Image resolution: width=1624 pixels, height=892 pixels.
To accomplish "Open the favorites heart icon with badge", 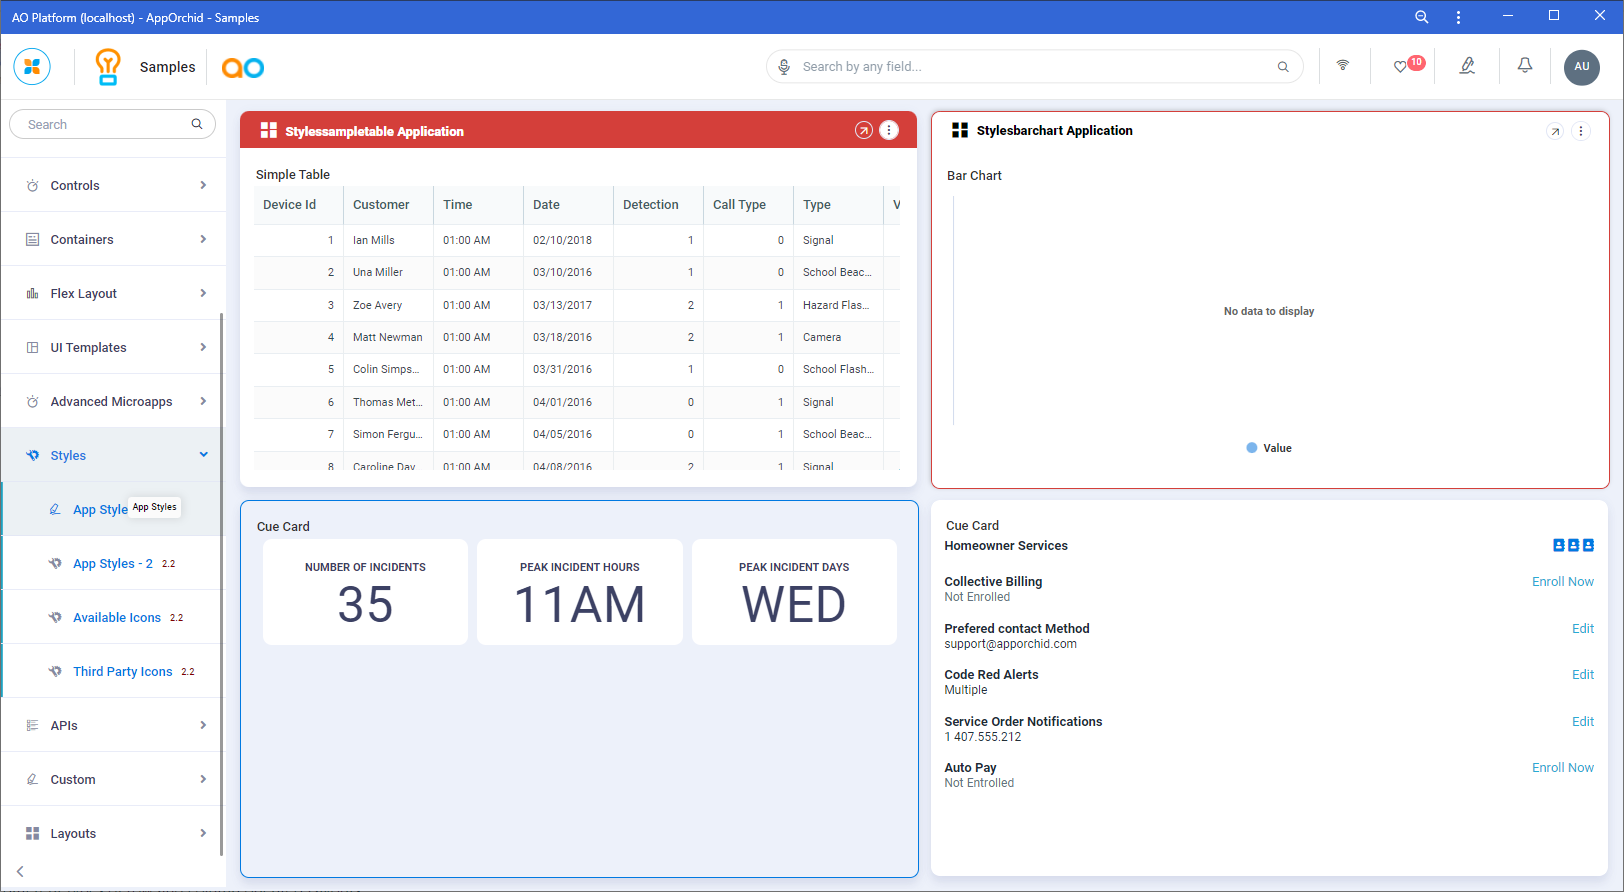I will click(1401, 67).
